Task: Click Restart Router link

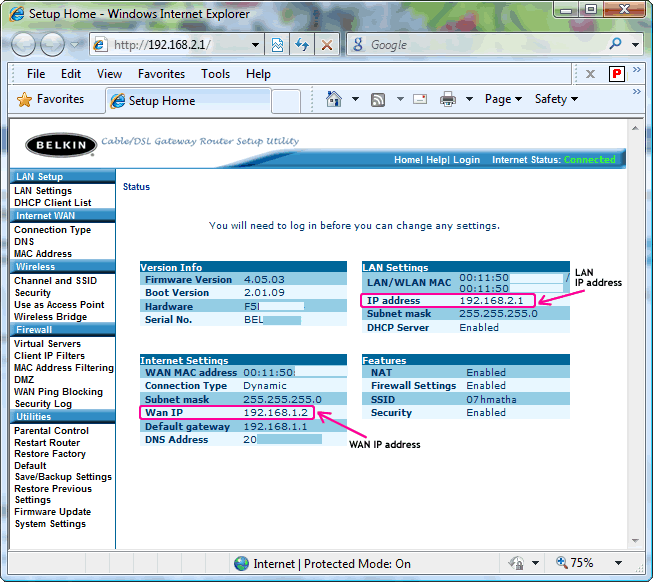Action: click(x=47, y=443)
